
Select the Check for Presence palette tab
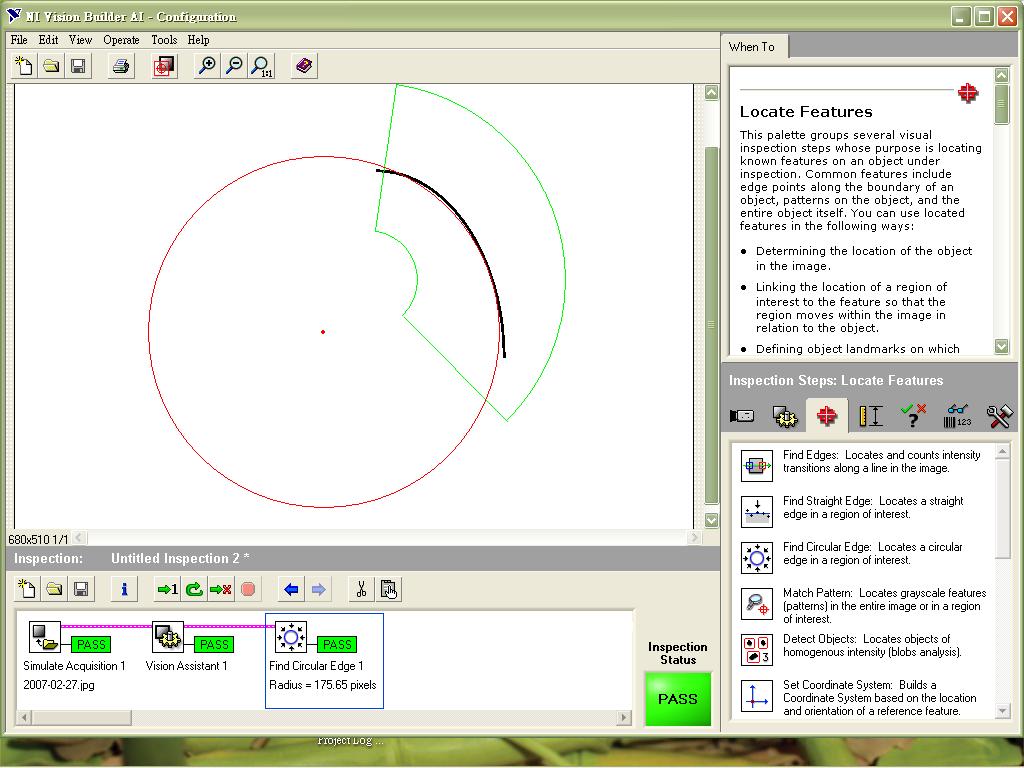pyautogui.click(x=913, y=415)
